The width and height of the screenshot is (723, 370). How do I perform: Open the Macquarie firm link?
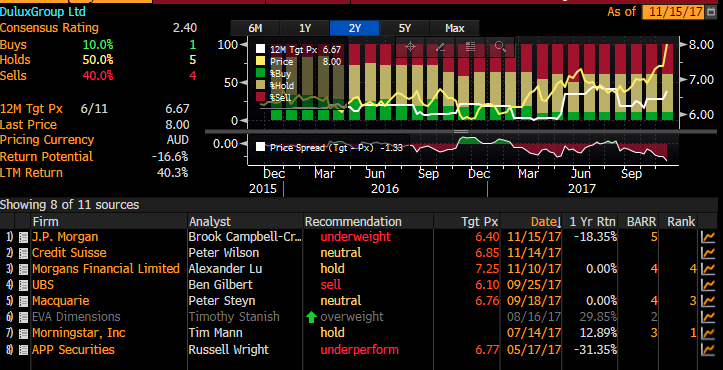point(60,301)
